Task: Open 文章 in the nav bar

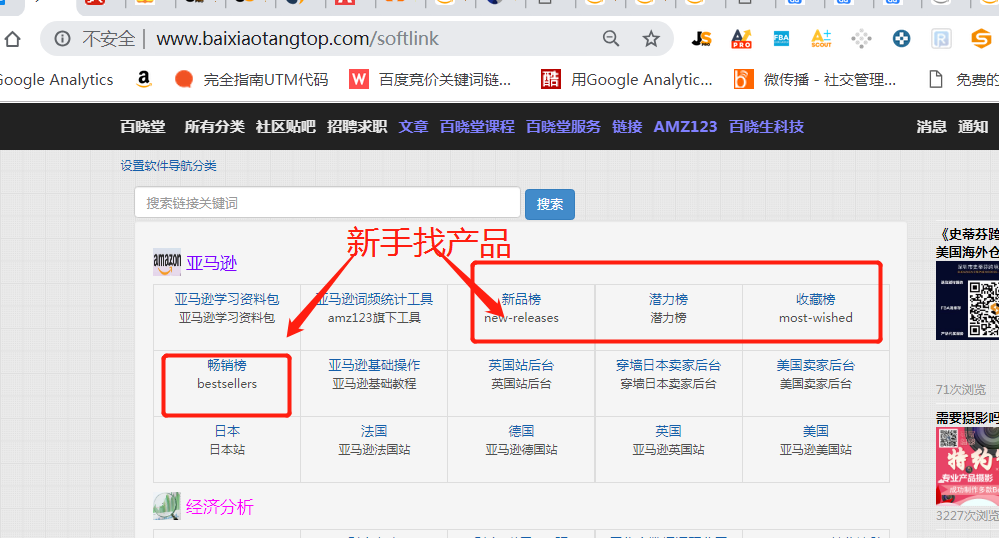Action: coord(413,127)
